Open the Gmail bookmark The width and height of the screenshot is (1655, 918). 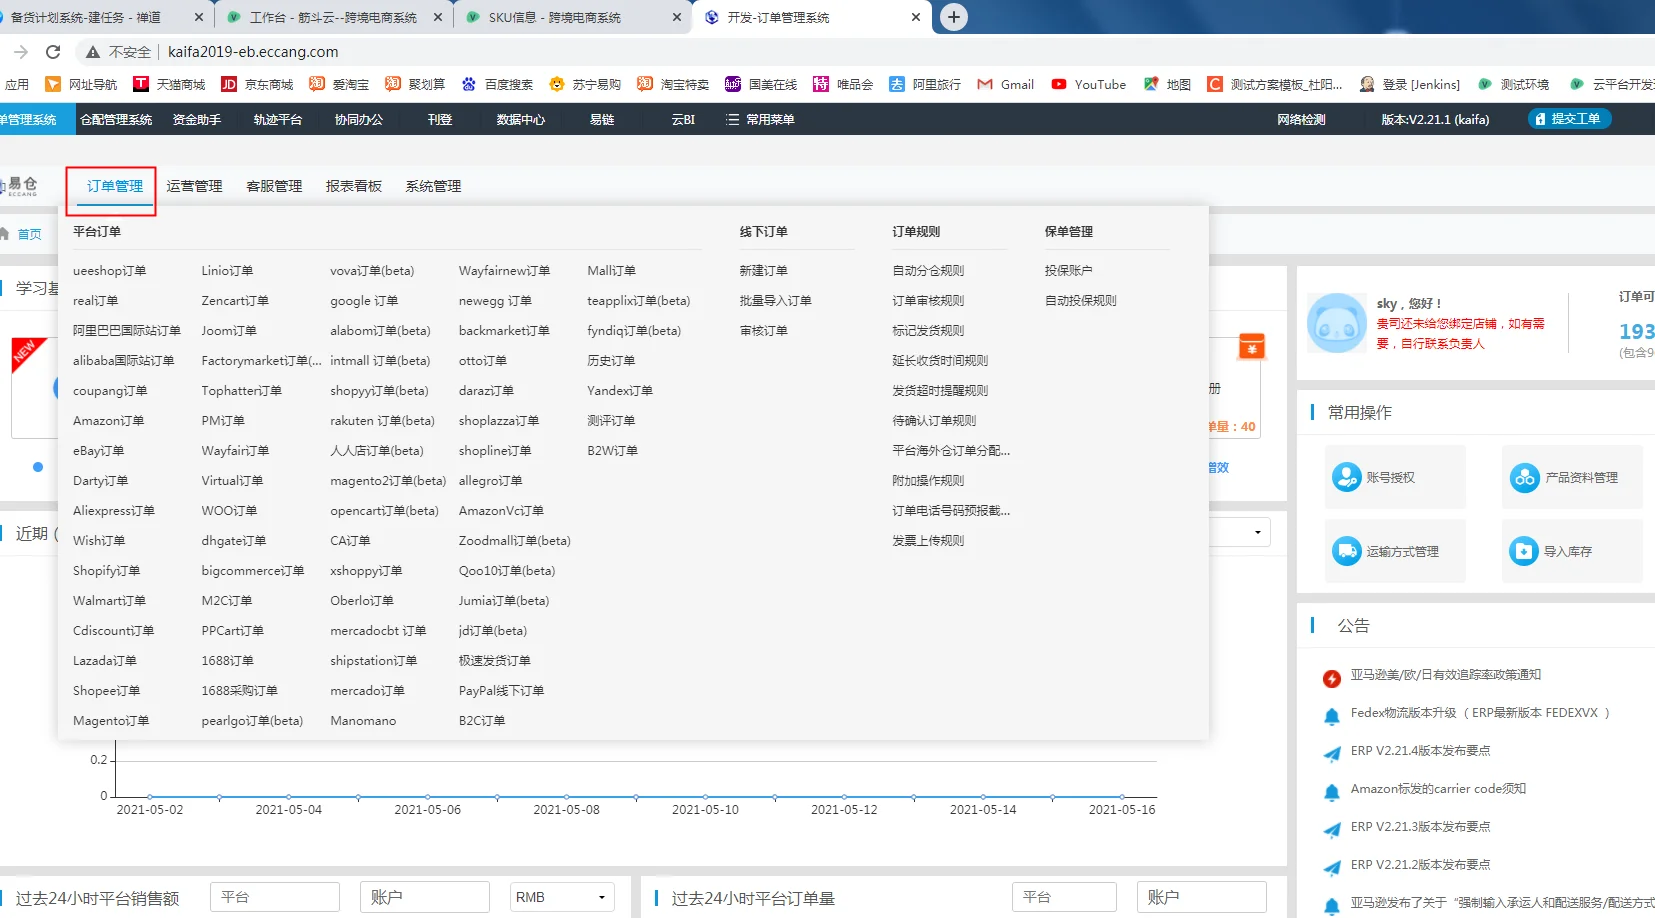pyautogui.click(x=1006, y=84)
